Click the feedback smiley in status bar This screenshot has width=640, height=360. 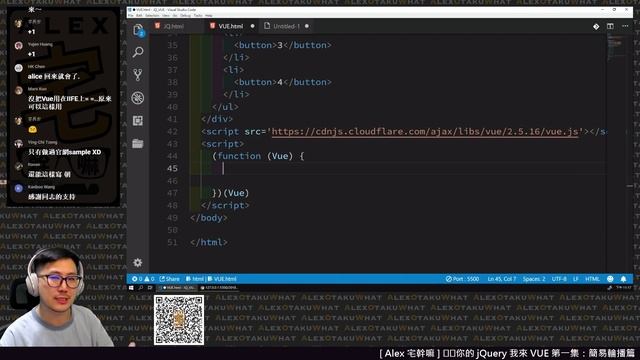610,279
